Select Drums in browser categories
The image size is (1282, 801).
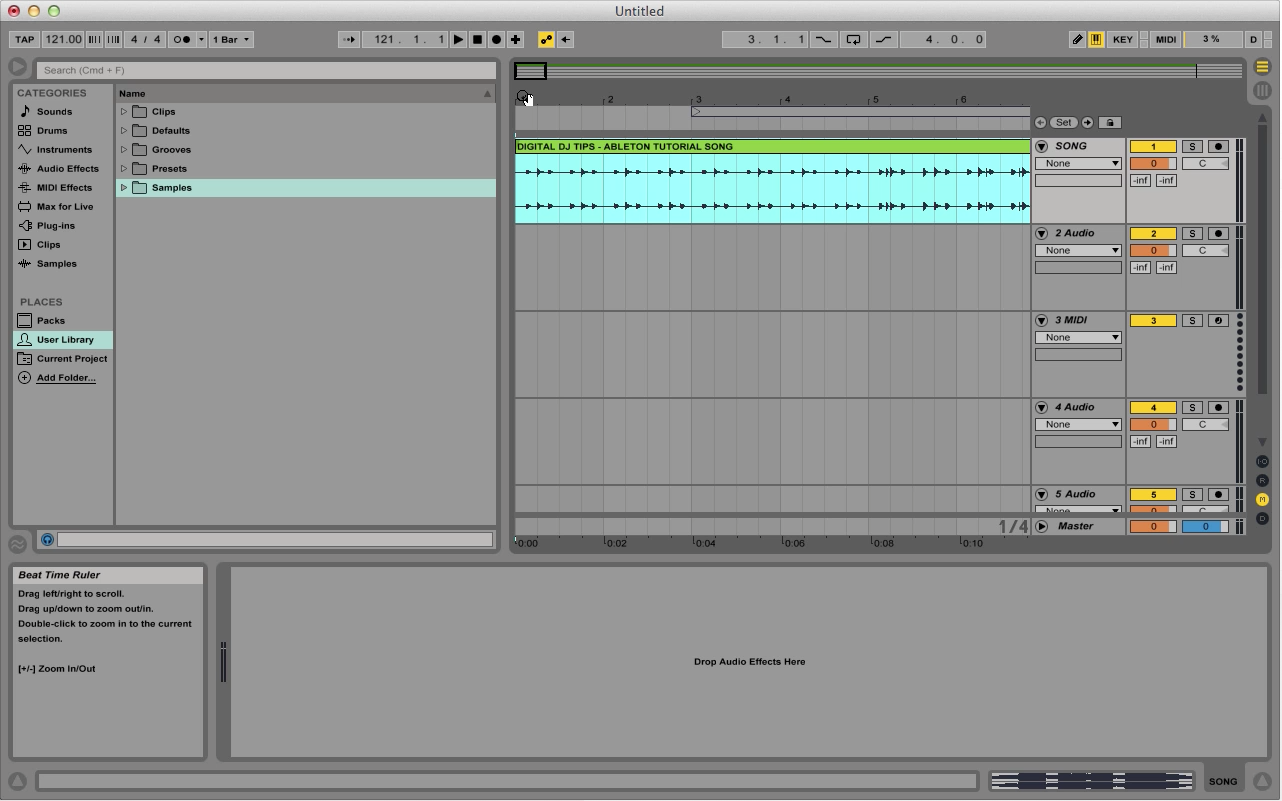[x=52, y=131]
